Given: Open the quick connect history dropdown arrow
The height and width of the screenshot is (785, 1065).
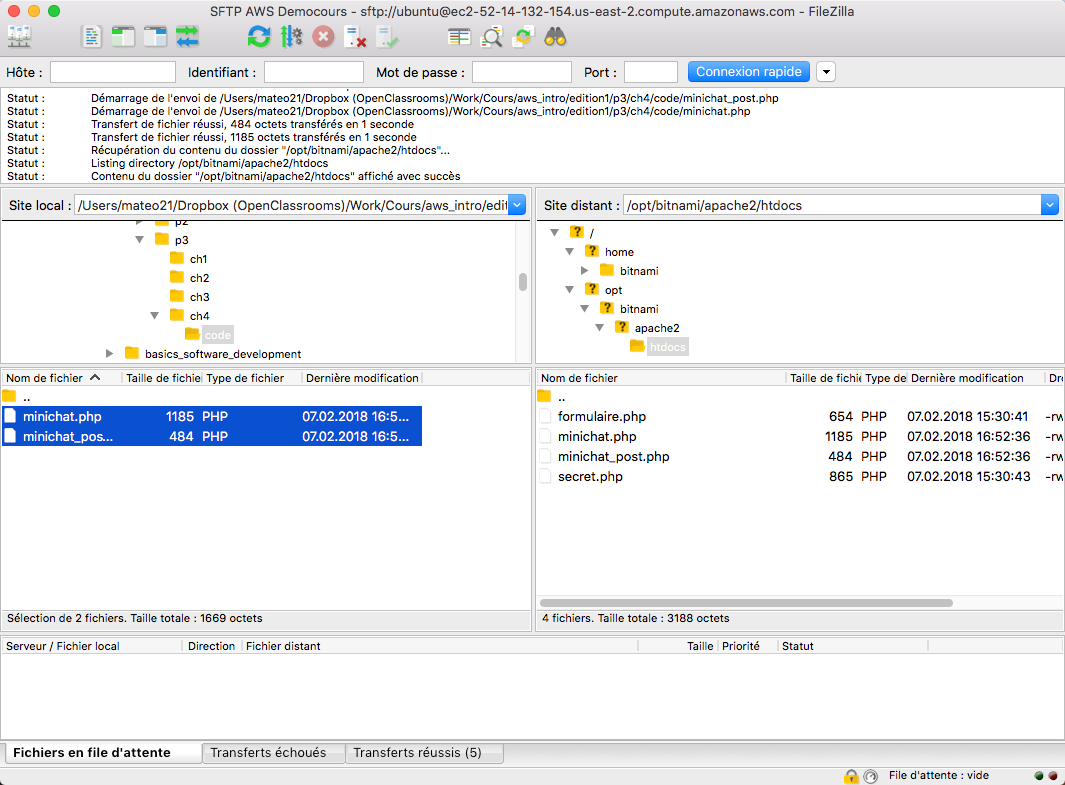Looking at the screenshot, I should [x=826, y=72].
